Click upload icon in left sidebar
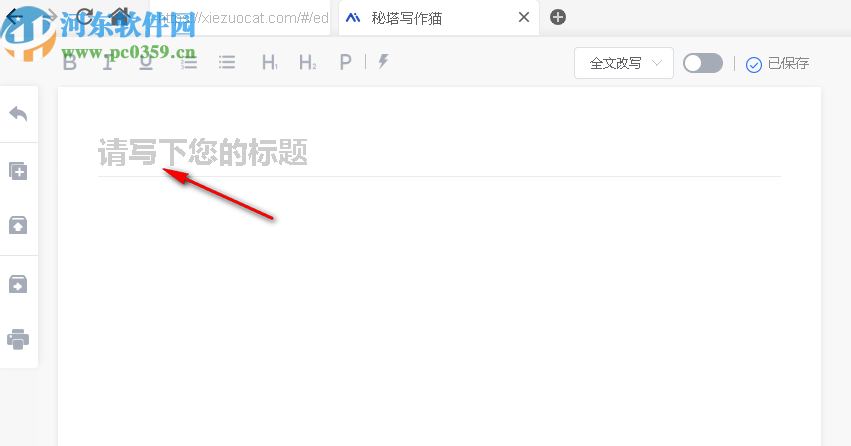Screen dimensions: 851x446 pyautogui.click(x=18, y=225)
